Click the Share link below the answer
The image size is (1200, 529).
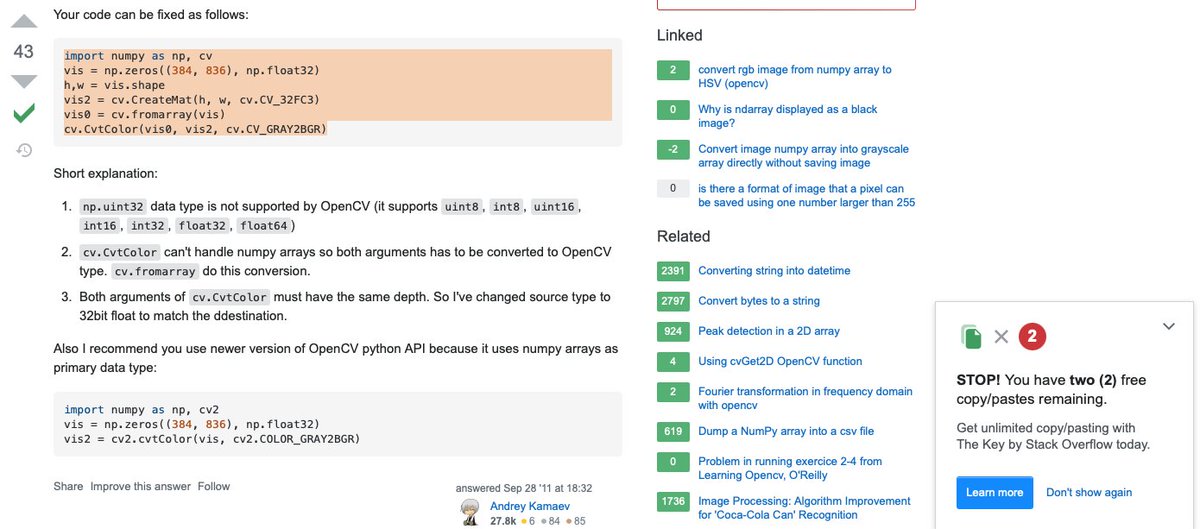click(68, 486)
